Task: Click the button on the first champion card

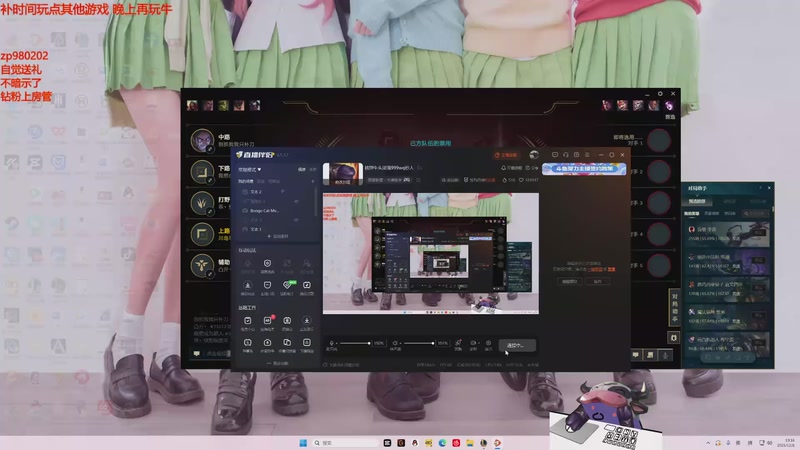Action: [x=759, y=232]
